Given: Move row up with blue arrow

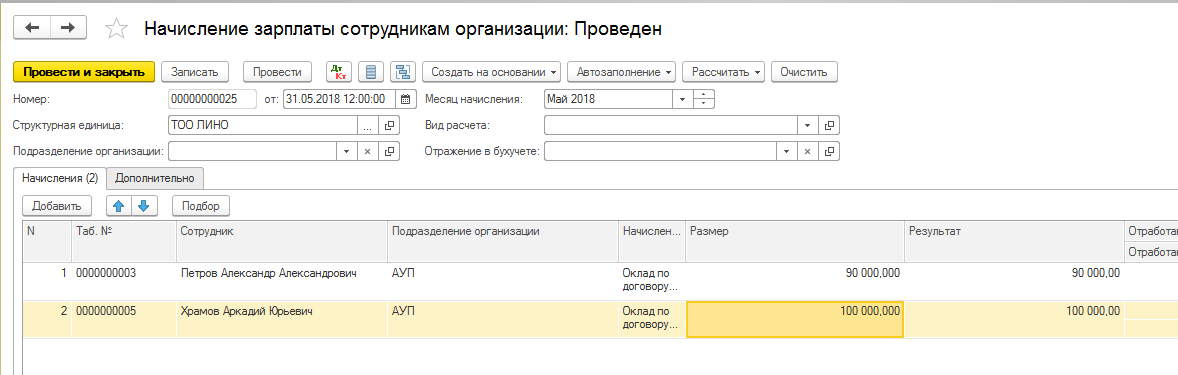Looking at the screenshot, I should pyautogui.click(x=118, y=205).
